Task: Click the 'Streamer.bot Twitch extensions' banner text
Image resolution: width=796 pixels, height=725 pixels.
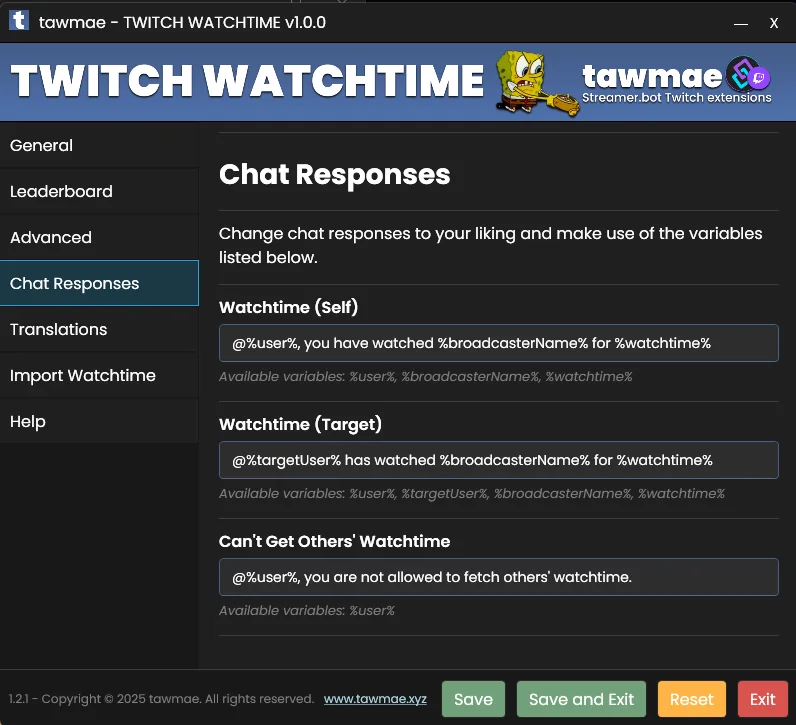Action: [x=676, y=97]
